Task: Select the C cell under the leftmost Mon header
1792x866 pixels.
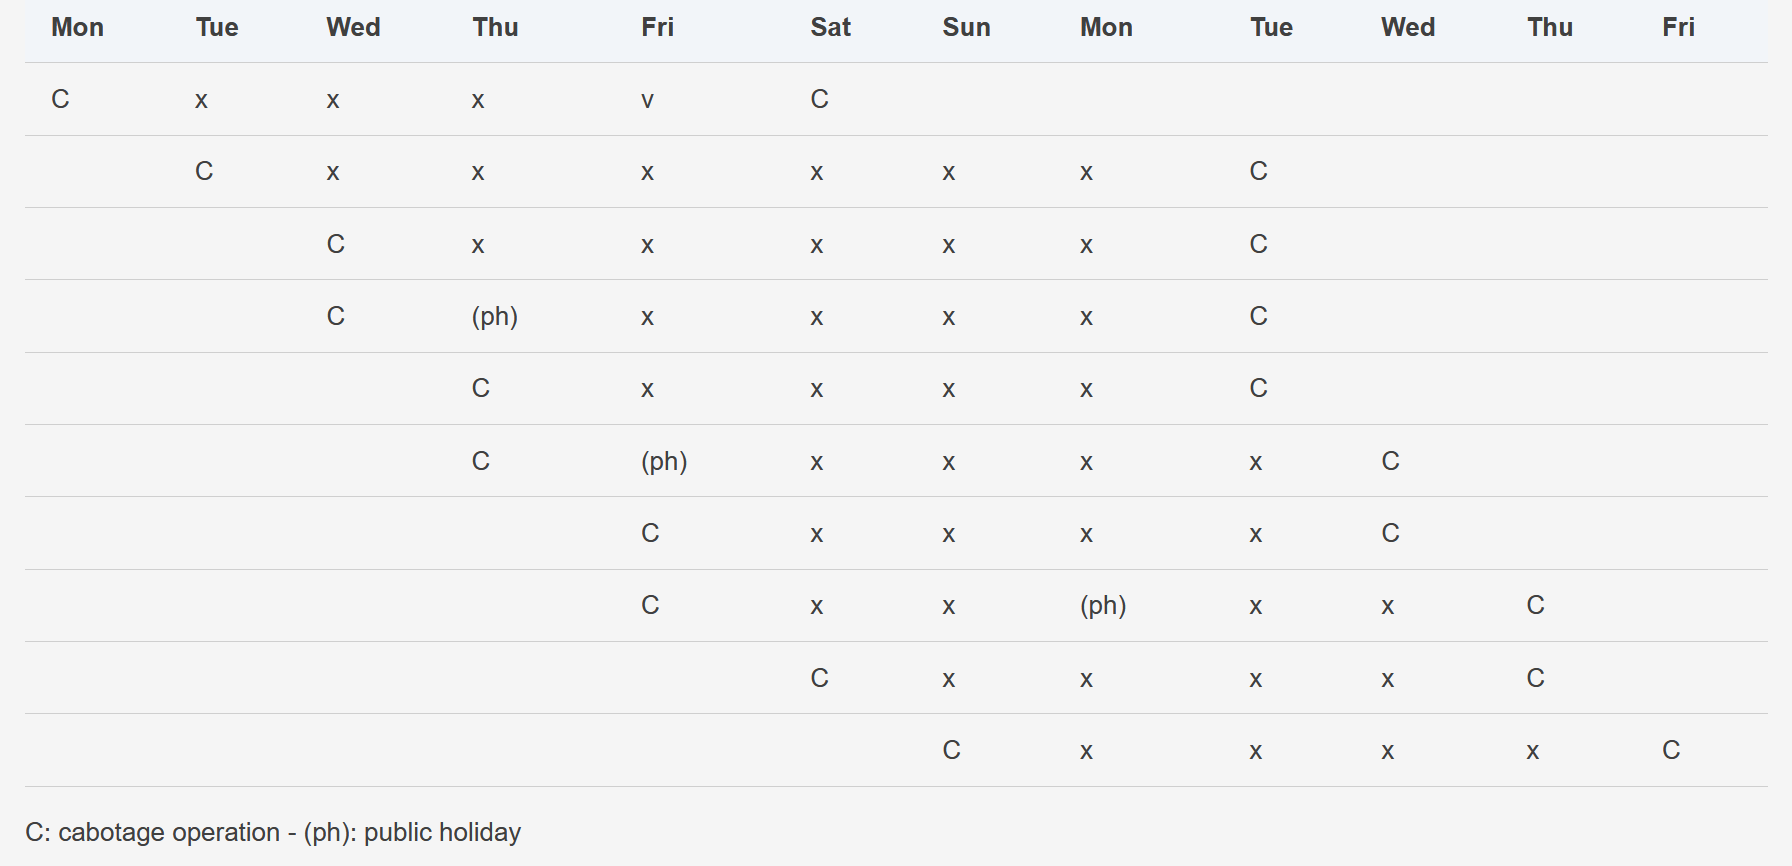Action: (x=61, y=99)
